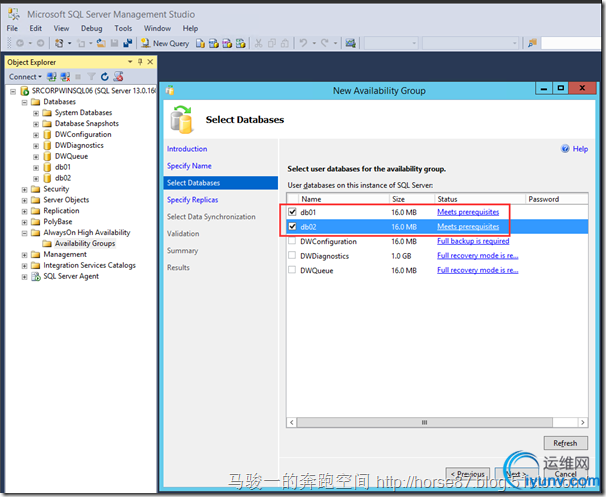Click the Open File toolbar icon

[x=101, y=43]
